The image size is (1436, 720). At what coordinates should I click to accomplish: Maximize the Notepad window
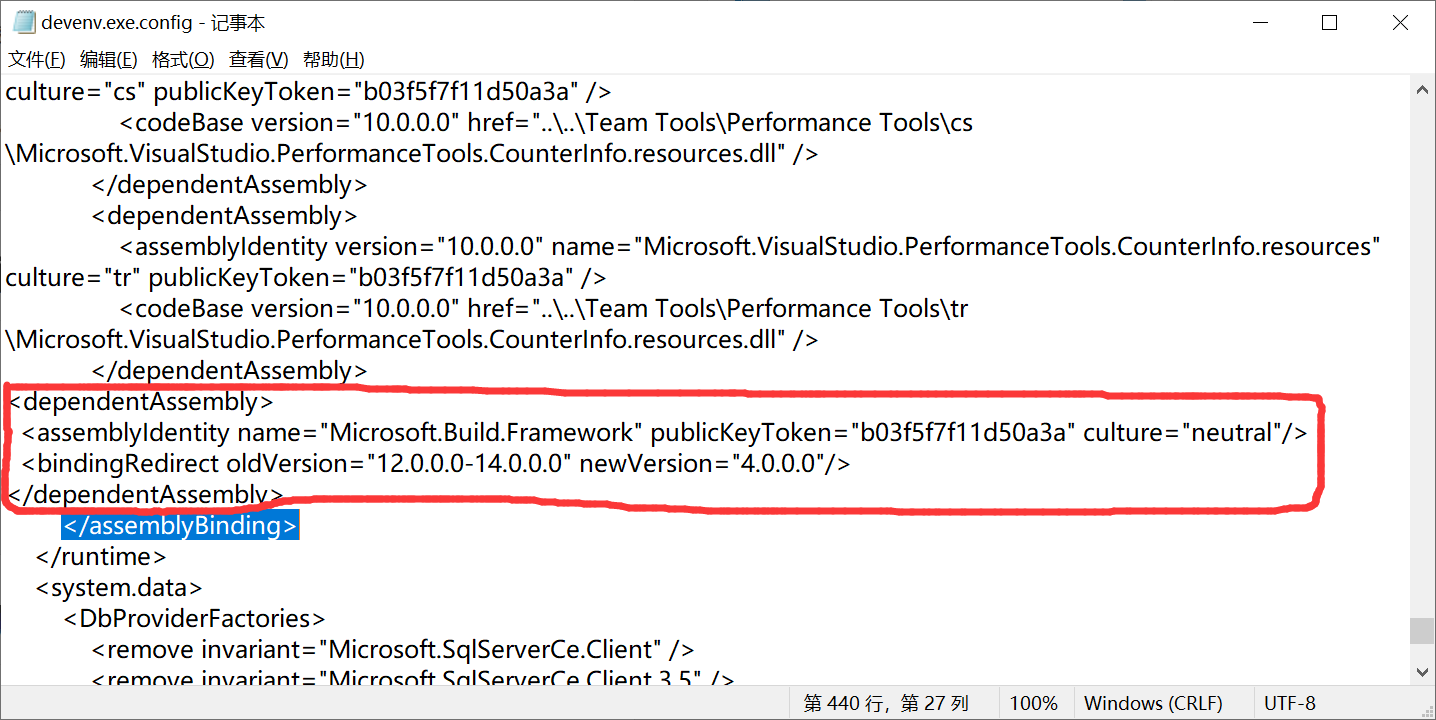tap(1329, 22)
